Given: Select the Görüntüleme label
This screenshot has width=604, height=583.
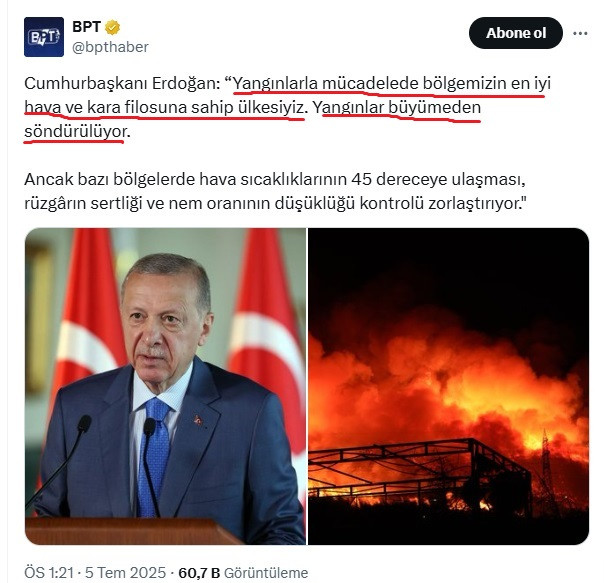Looking at the screenshot, I should [266, 573].
